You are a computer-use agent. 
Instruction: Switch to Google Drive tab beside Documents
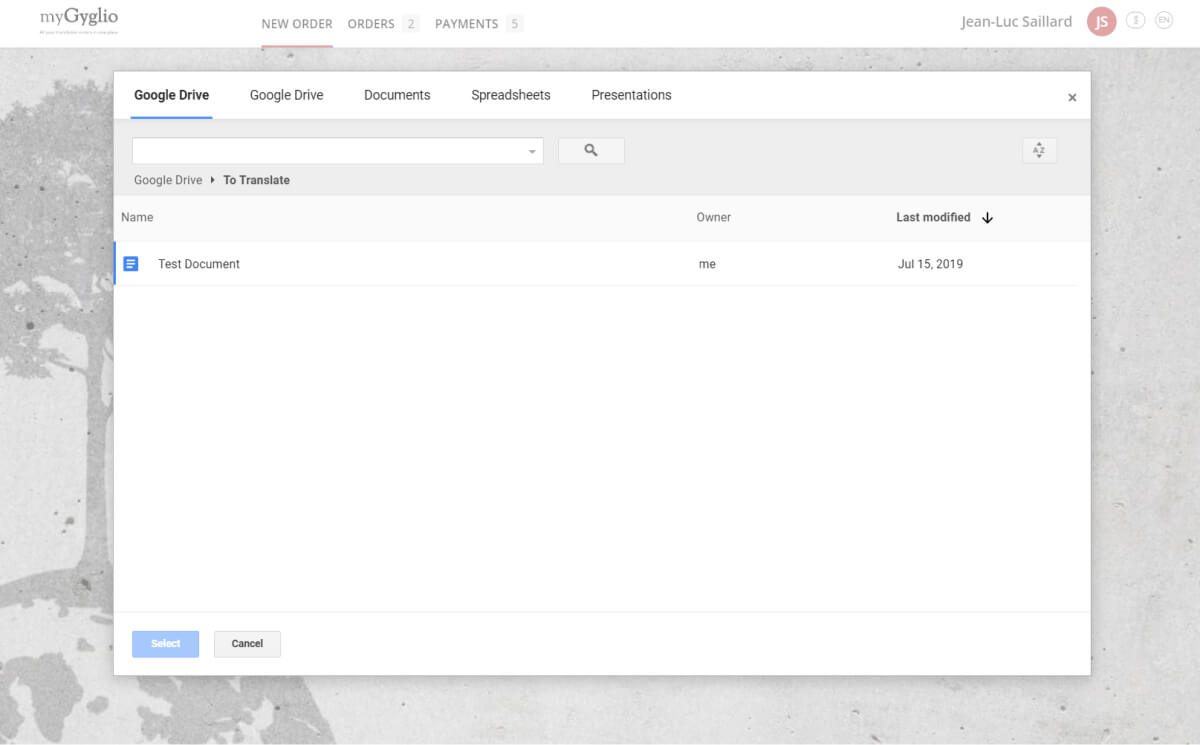pyautogui.click(x=286, y=96)
